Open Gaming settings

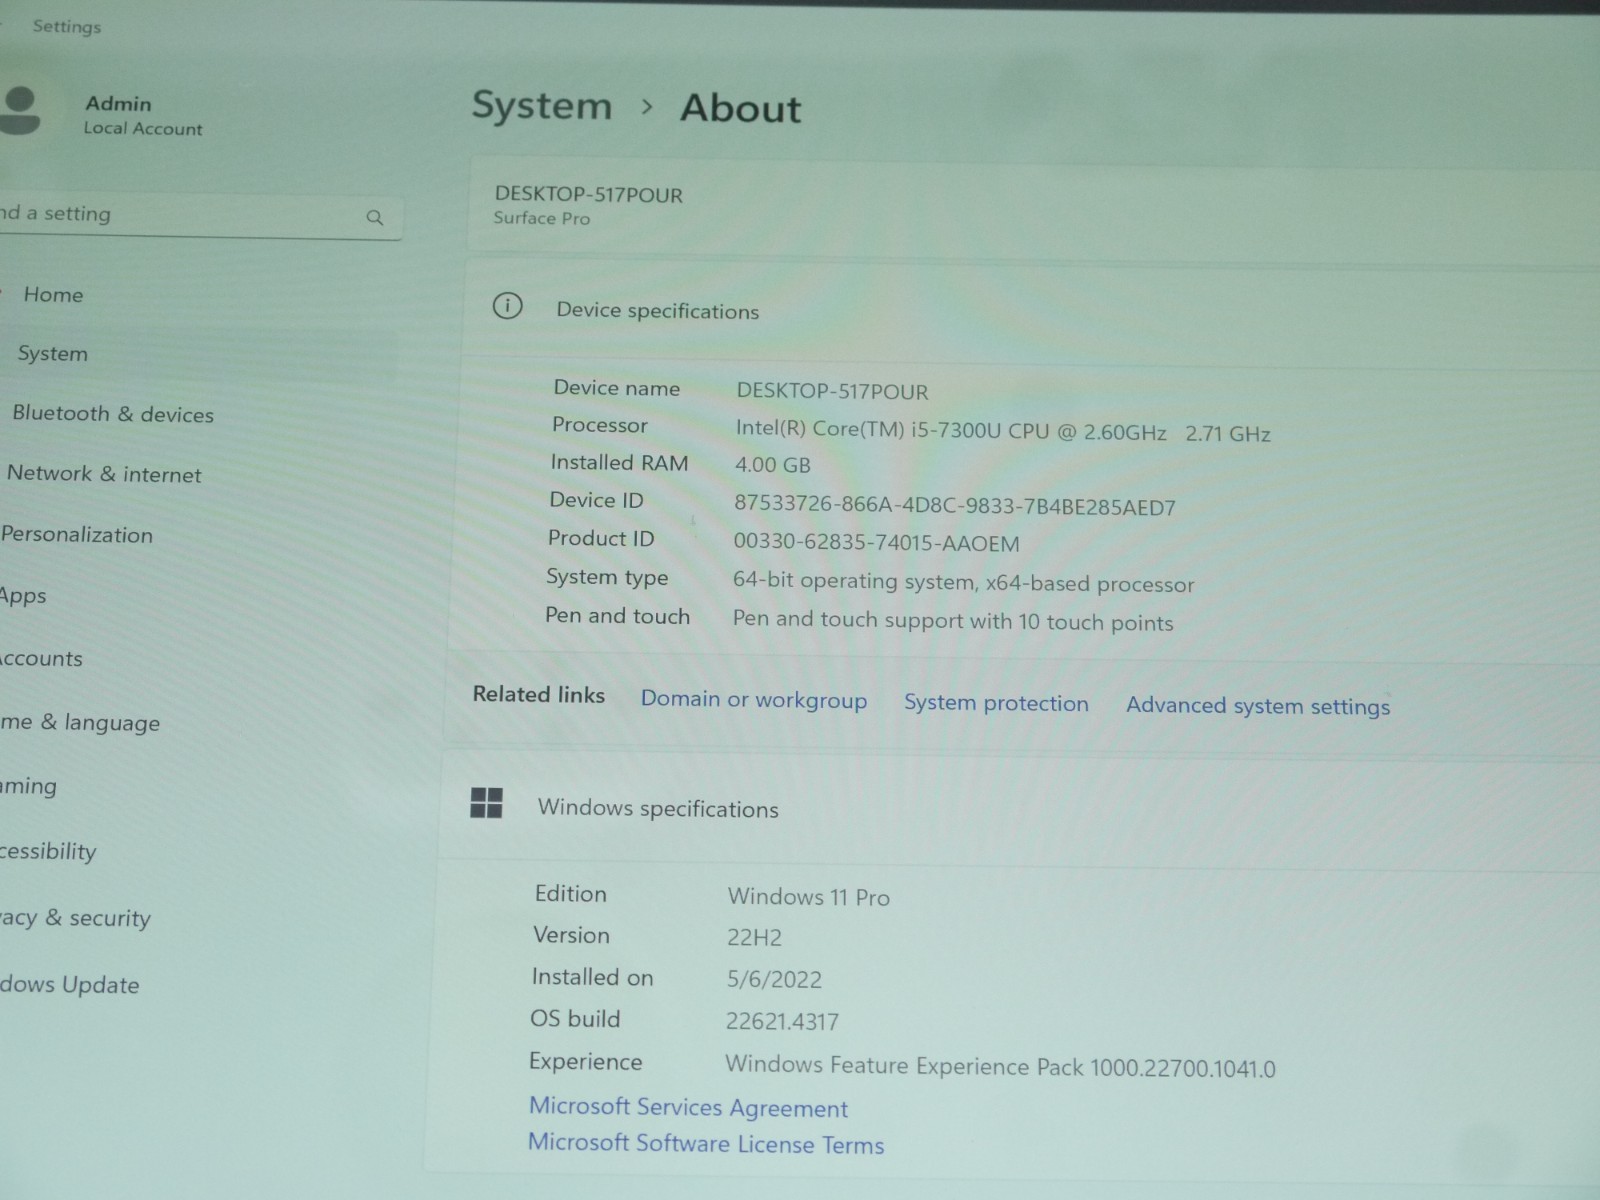[x=29, y=787]
